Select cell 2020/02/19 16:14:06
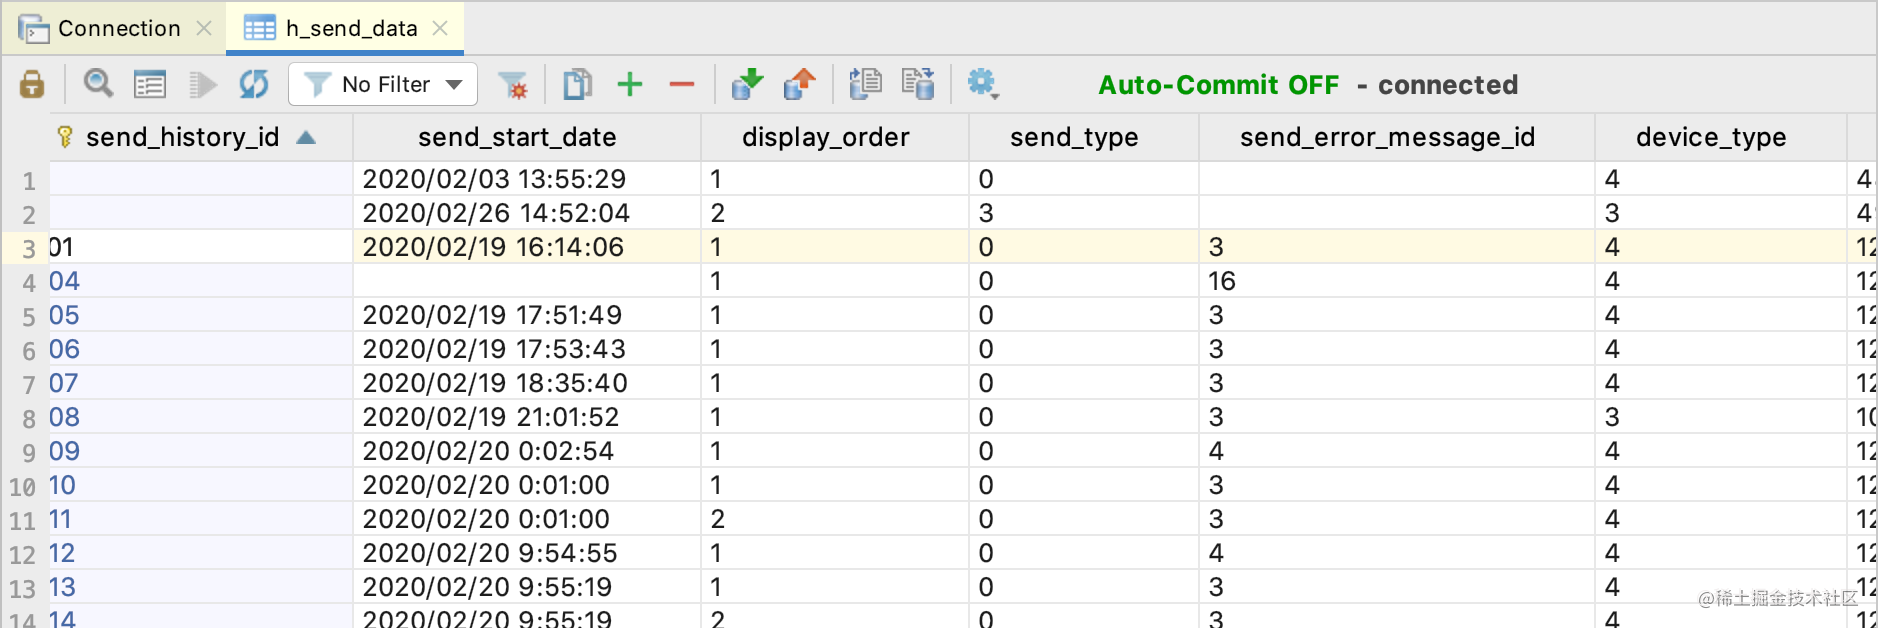The height and width of the screenshot is (628, 1878). 526,247
